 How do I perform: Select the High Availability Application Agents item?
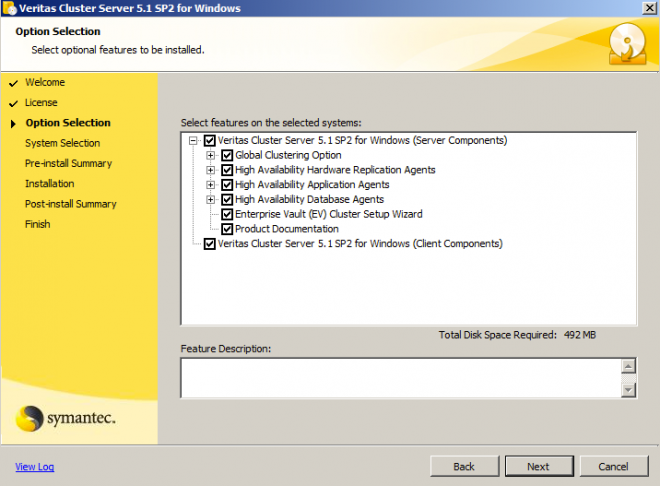[312, 185]
